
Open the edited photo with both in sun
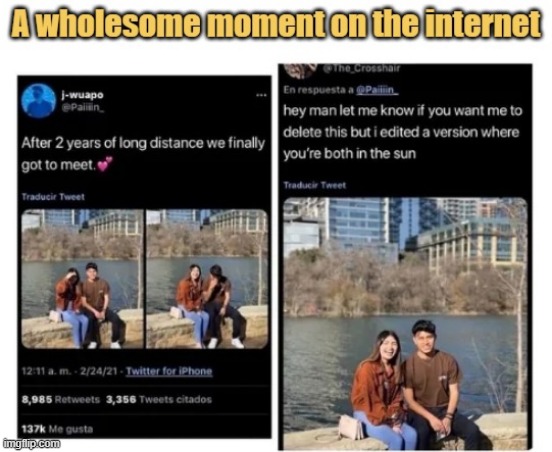[x=406, y=324]
